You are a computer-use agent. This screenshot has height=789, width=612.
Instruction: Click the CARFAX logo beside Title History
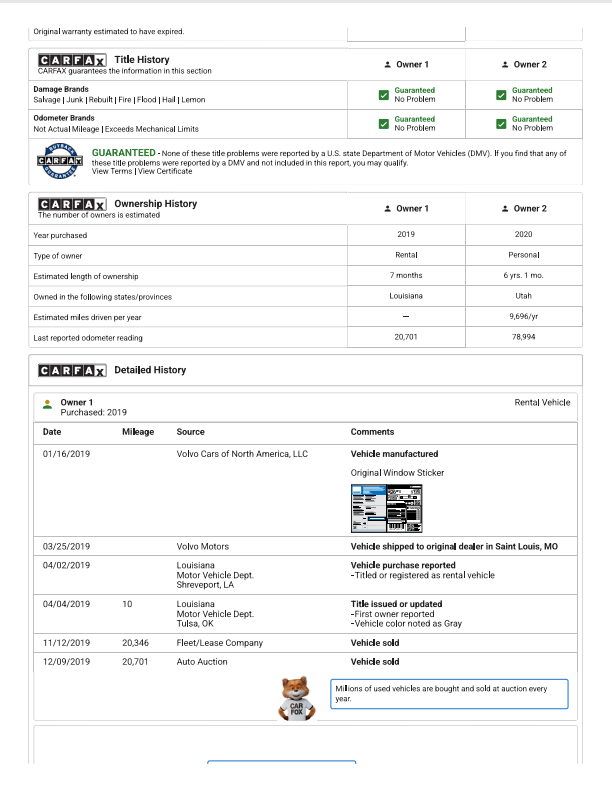(72, 60)
